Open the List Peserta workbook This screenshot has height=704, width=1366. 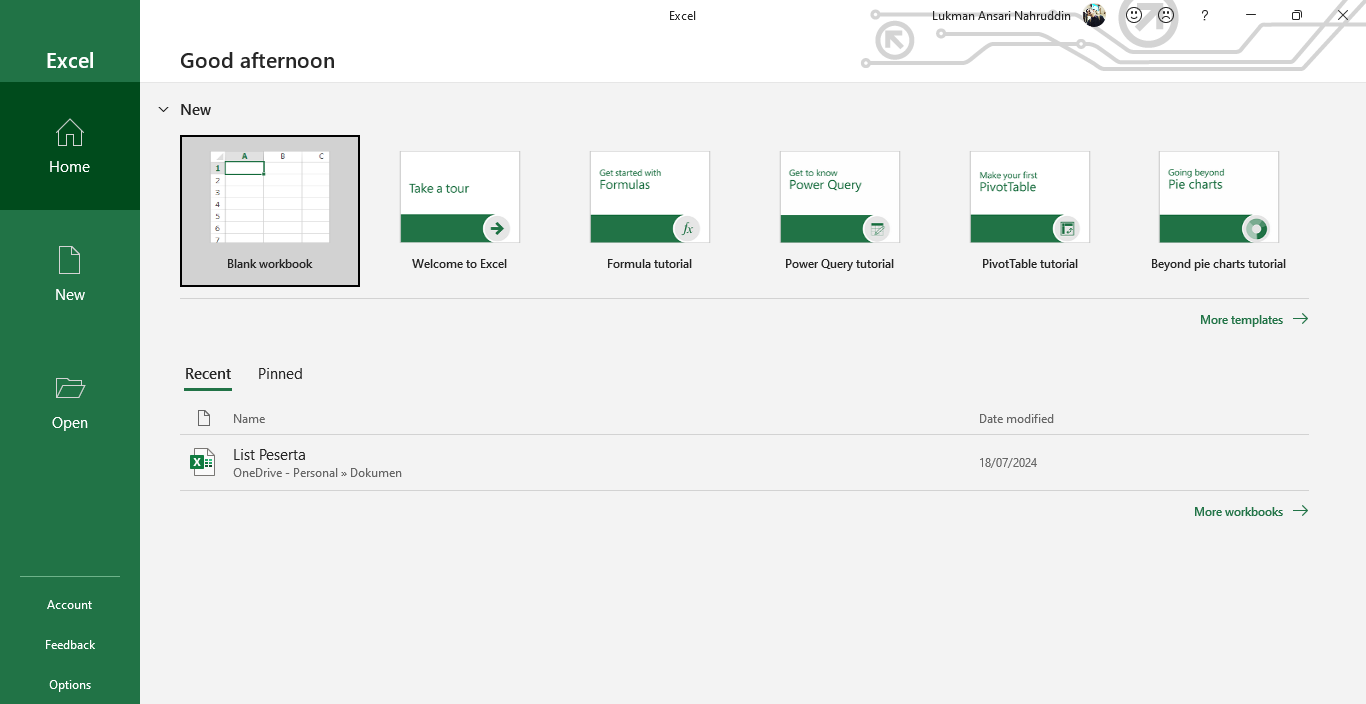coord(744,463)
